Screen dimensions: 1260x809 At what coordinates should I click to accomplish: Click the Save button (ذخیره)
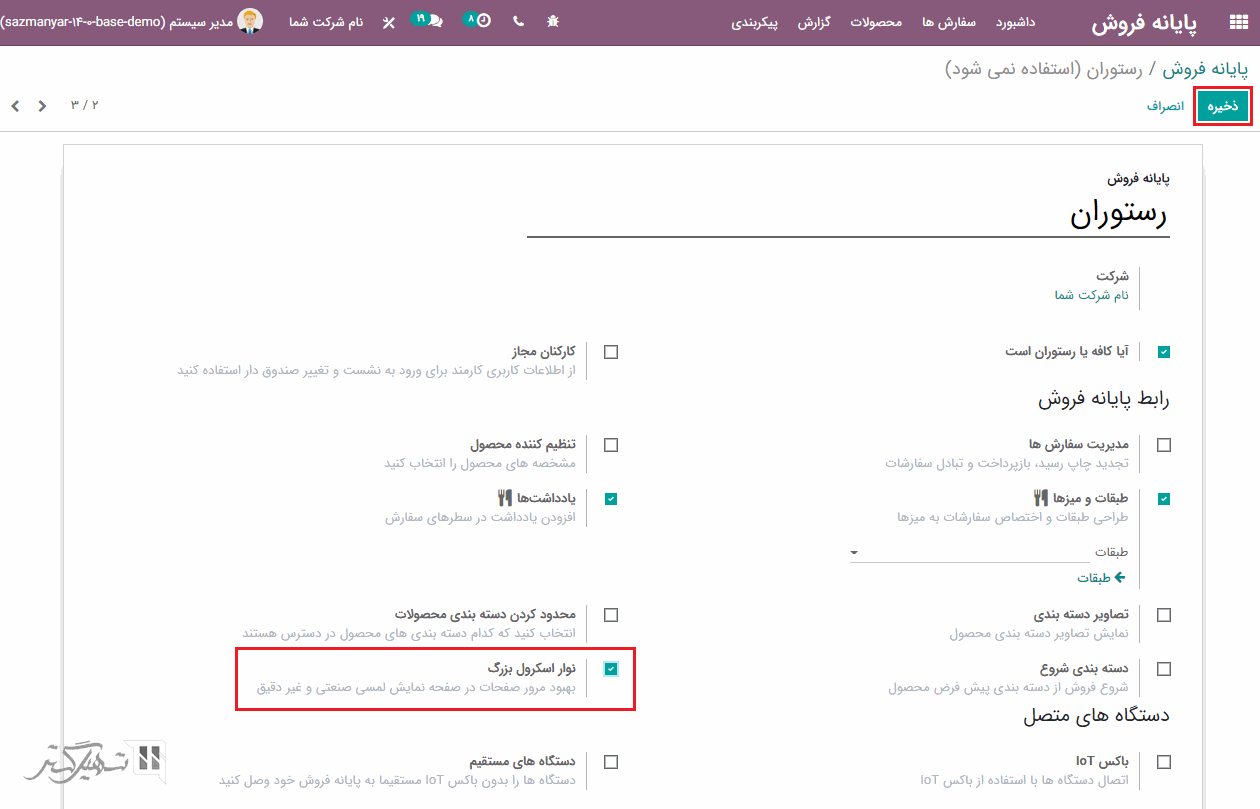pyautogui.click(x=1222, y=106)
